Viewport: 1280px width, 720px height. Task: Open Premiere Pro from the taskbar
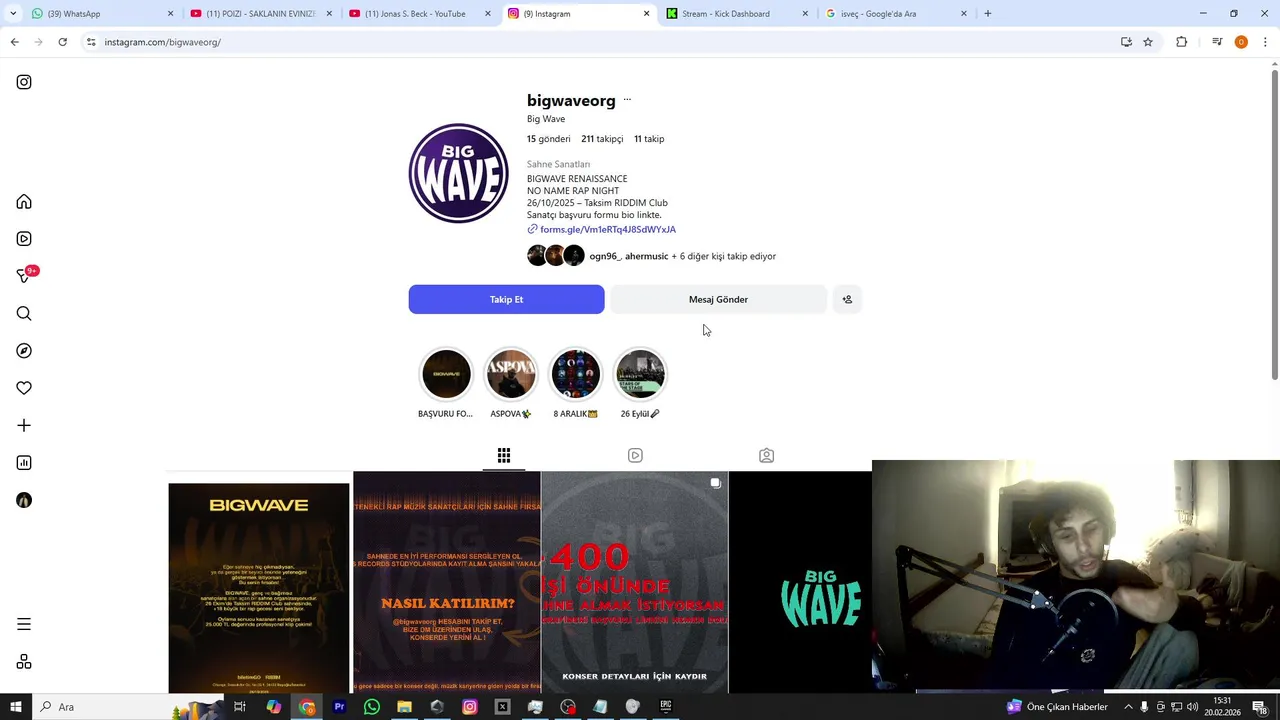click(x=339, y=707)
